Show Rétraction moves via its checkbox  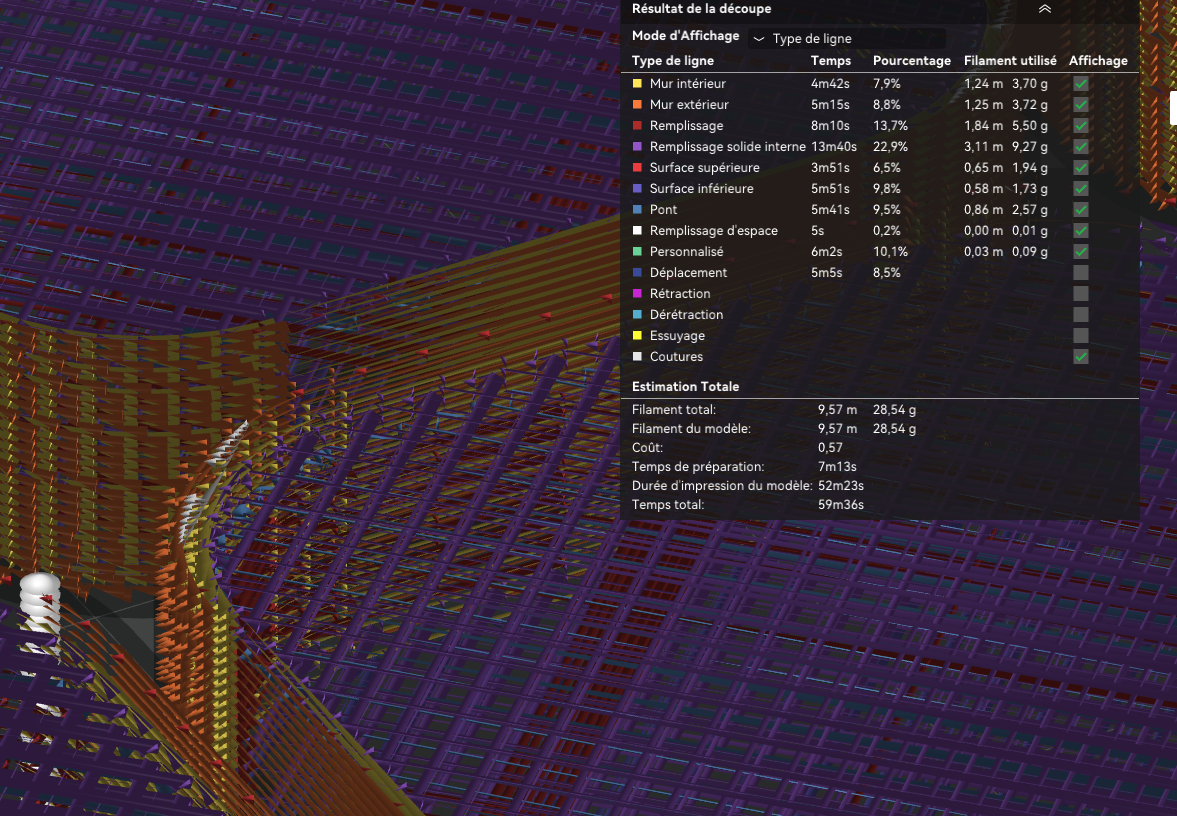(1081, 294)
